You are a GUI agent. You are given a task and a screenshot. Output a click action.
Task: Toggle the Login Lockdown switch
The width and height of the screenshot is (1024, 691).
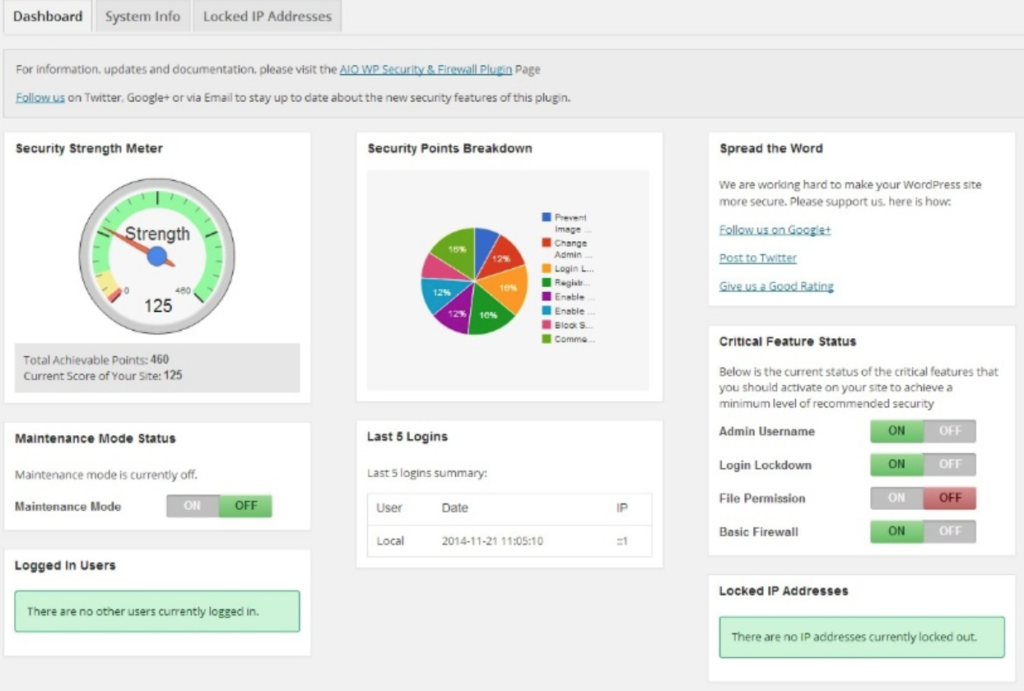(922, 464)
